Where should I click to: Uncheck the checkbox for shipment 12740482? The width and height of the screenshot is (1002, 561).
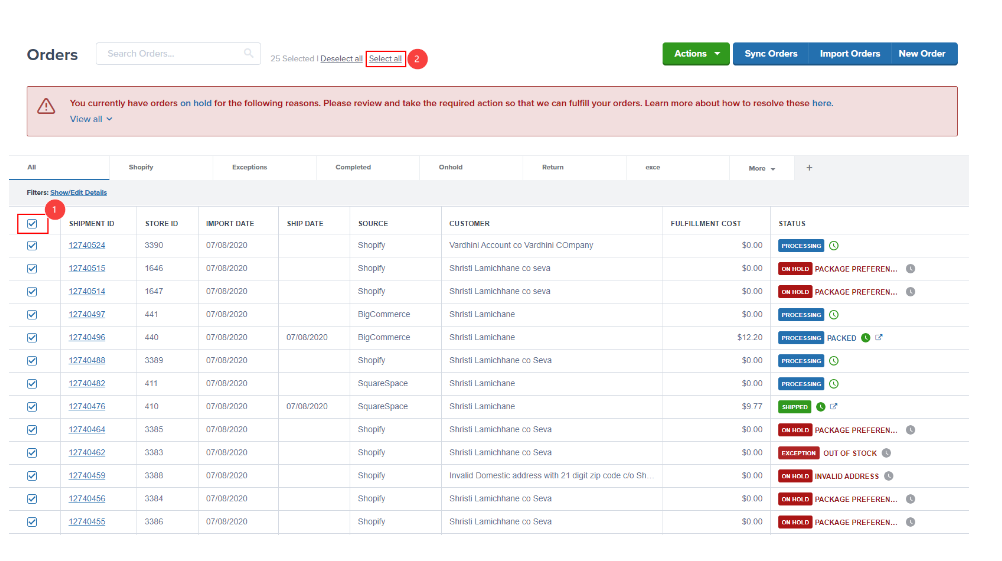32,383
